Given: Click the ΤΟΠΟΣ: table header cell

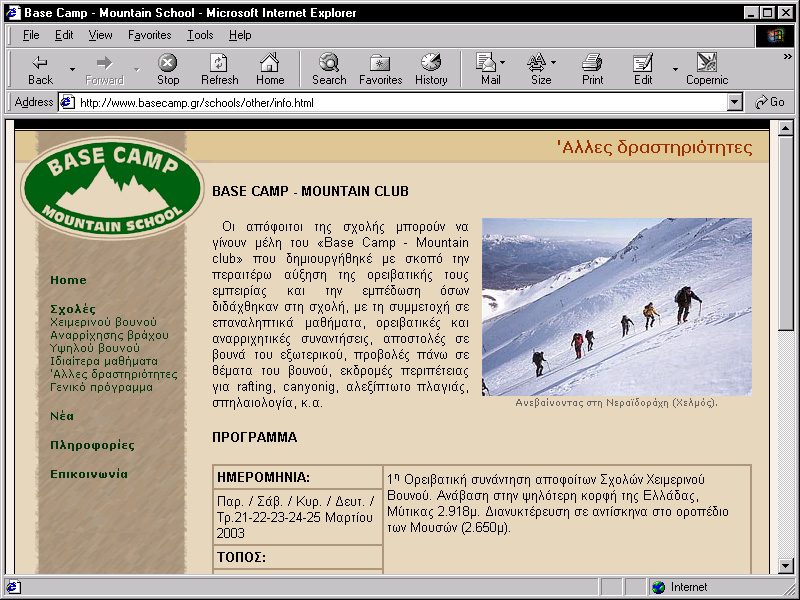Looking at the screenshot, I should [x=298, y=557].
